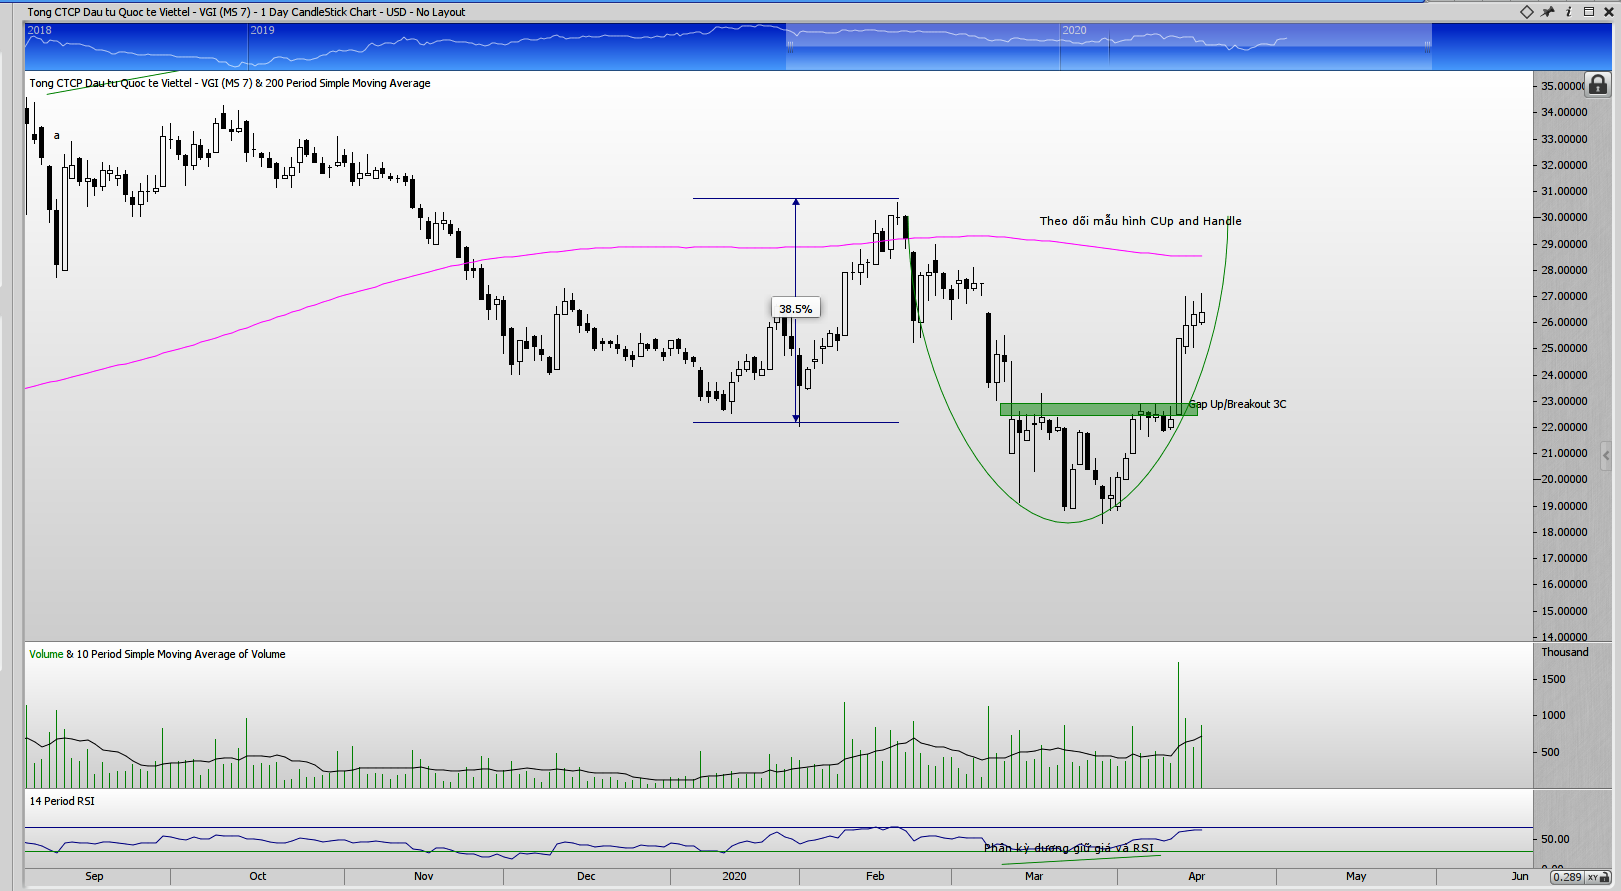Click the 'Gap Up/Breakout 3C' text label
This screenshot has height=891, width=1621.
[1238, 404]
